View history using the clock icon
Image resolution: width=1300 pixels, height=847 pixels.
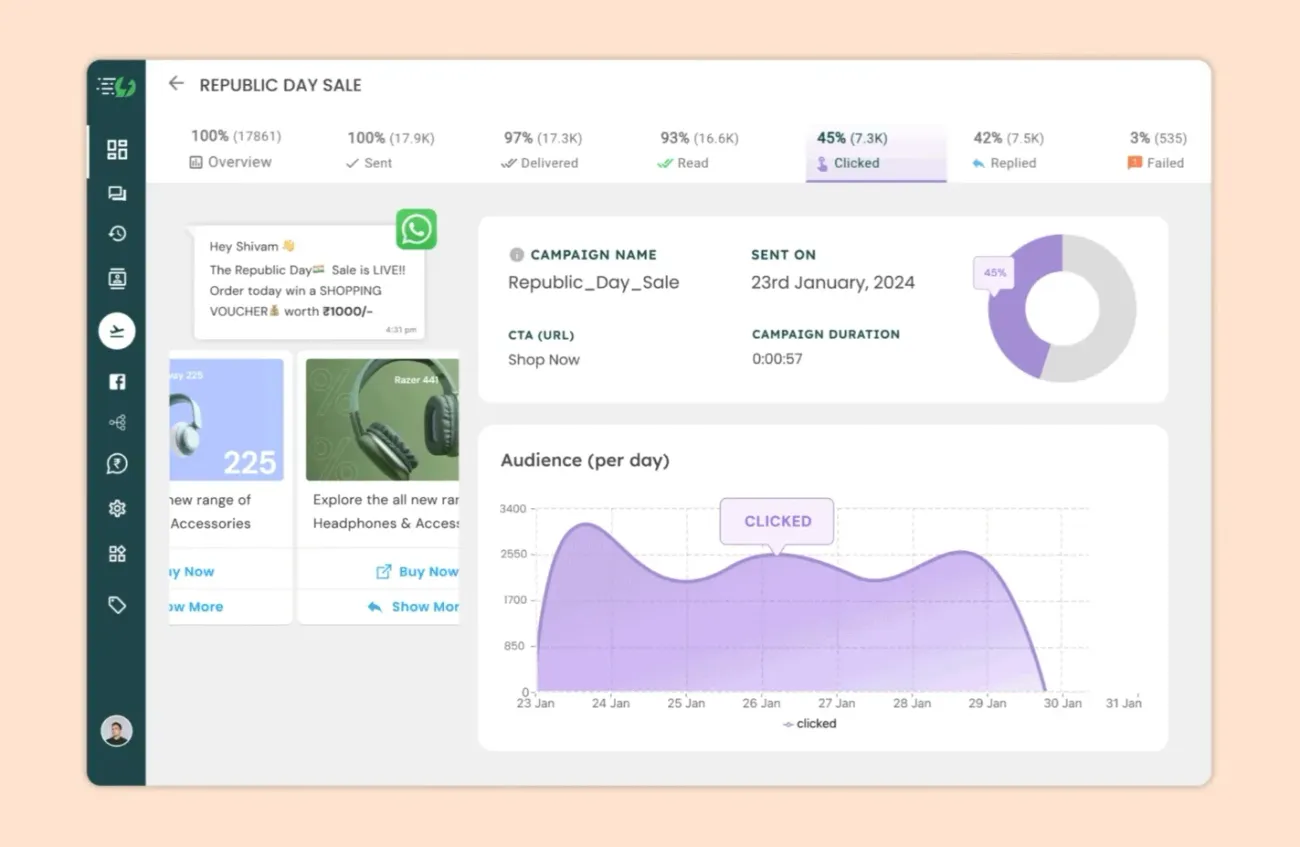pos(116,233)
